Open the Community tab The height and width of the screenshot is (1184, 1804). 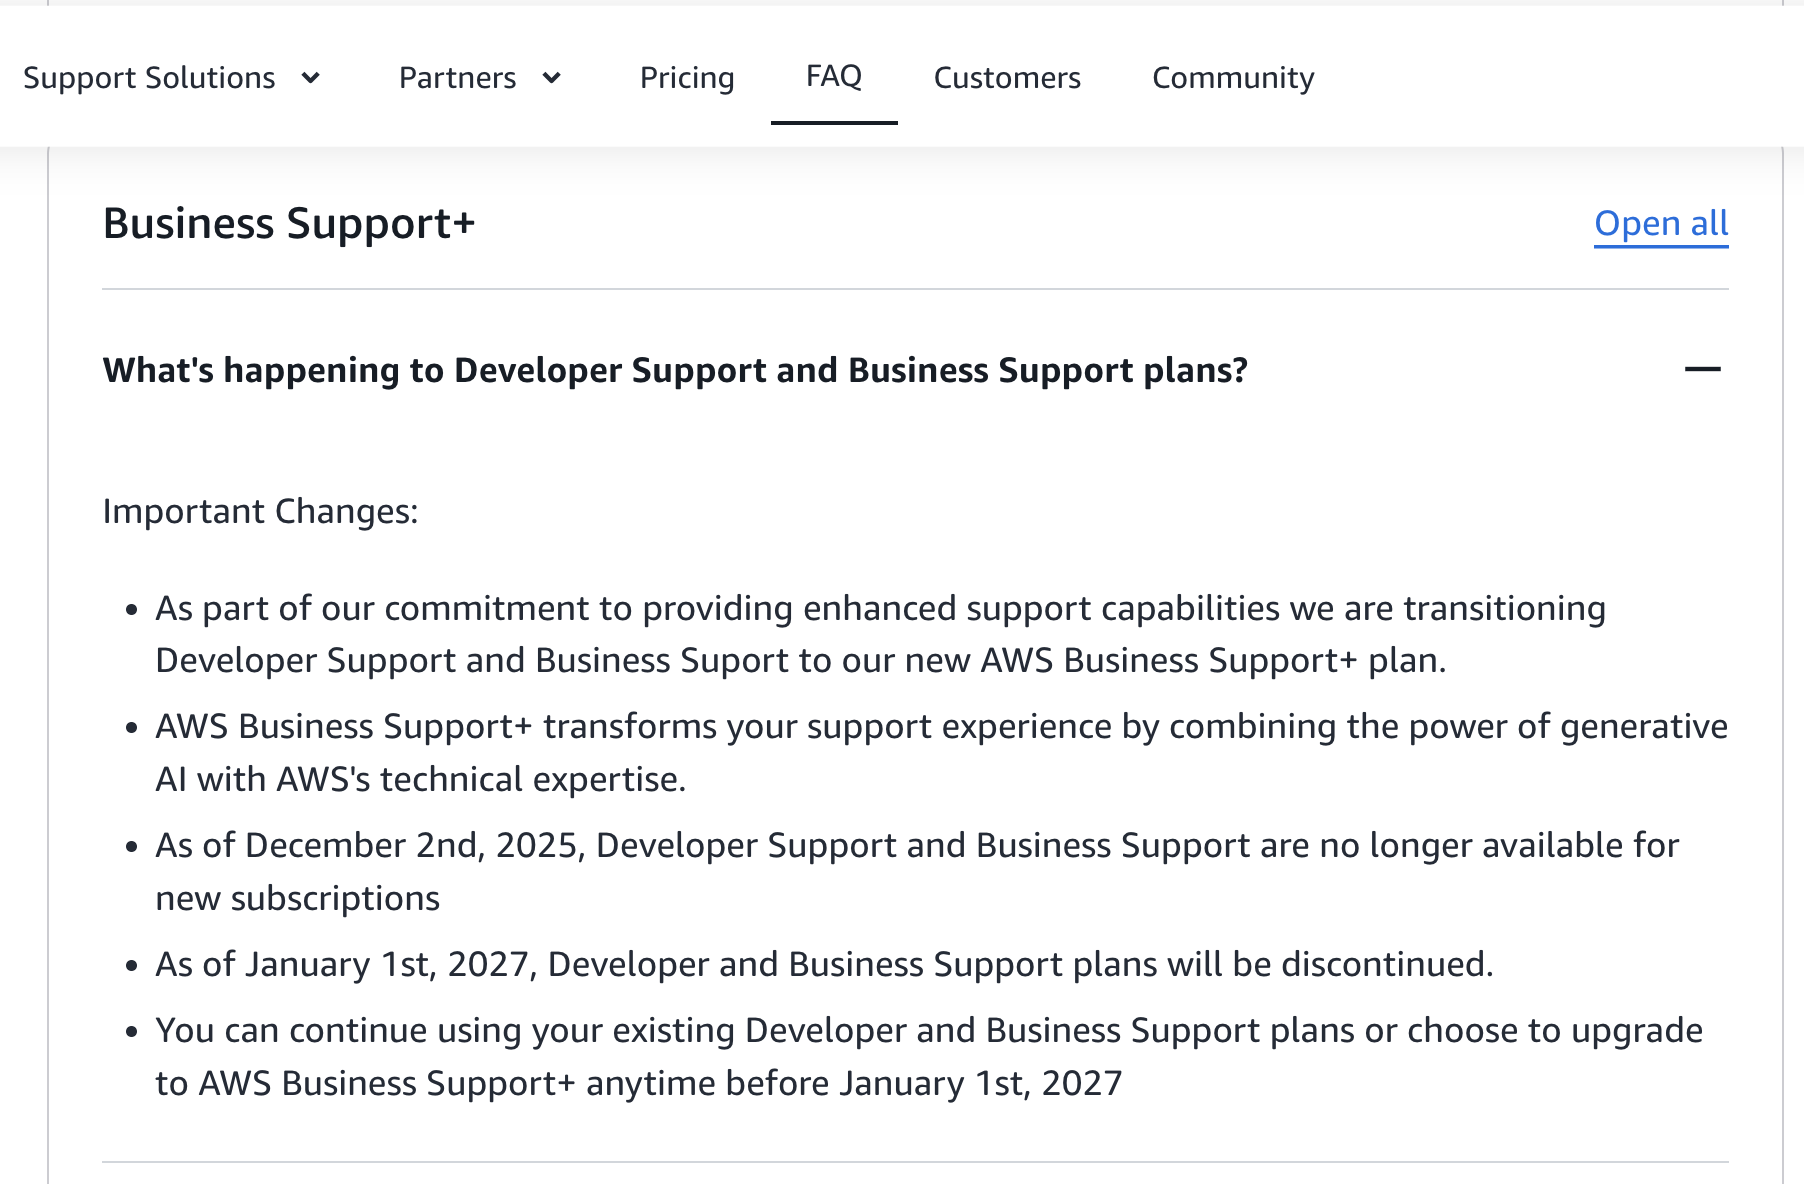point(1233,78)
